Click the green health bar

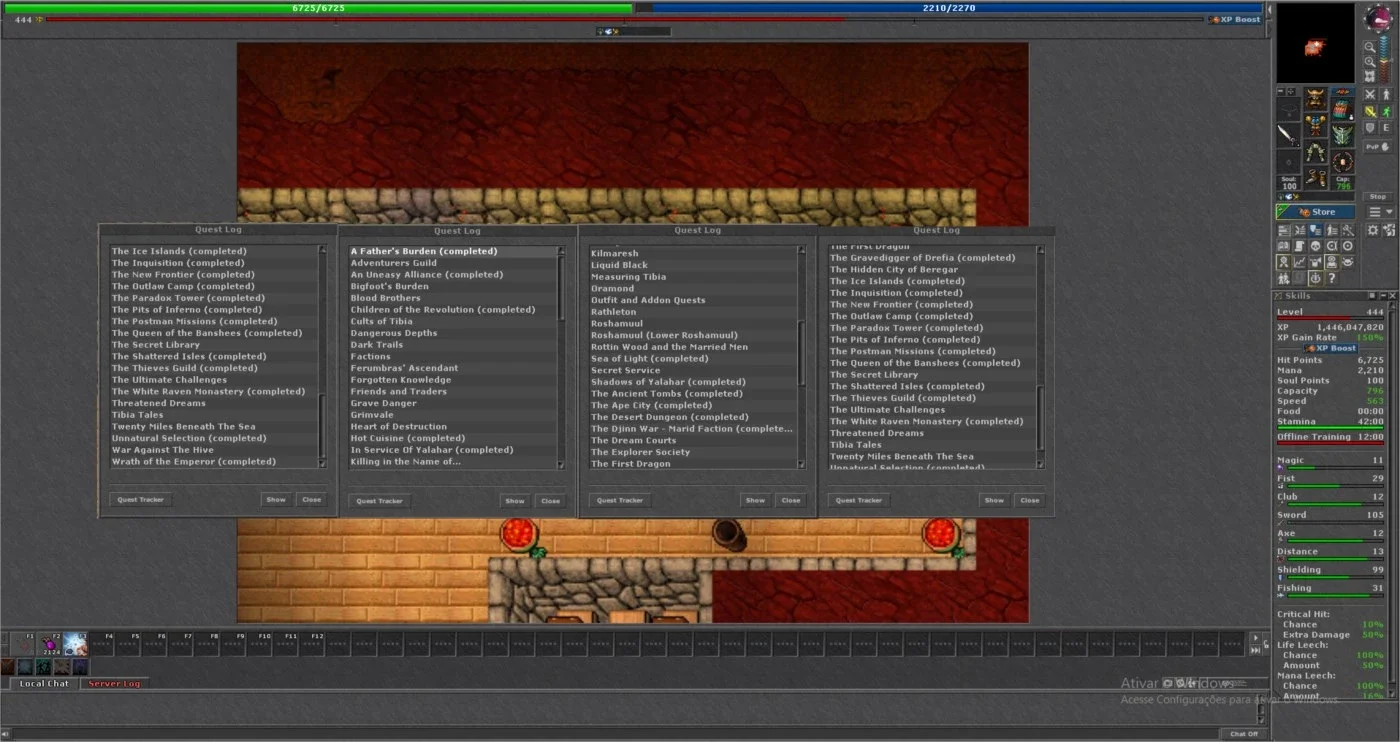(x=317, y=7)
